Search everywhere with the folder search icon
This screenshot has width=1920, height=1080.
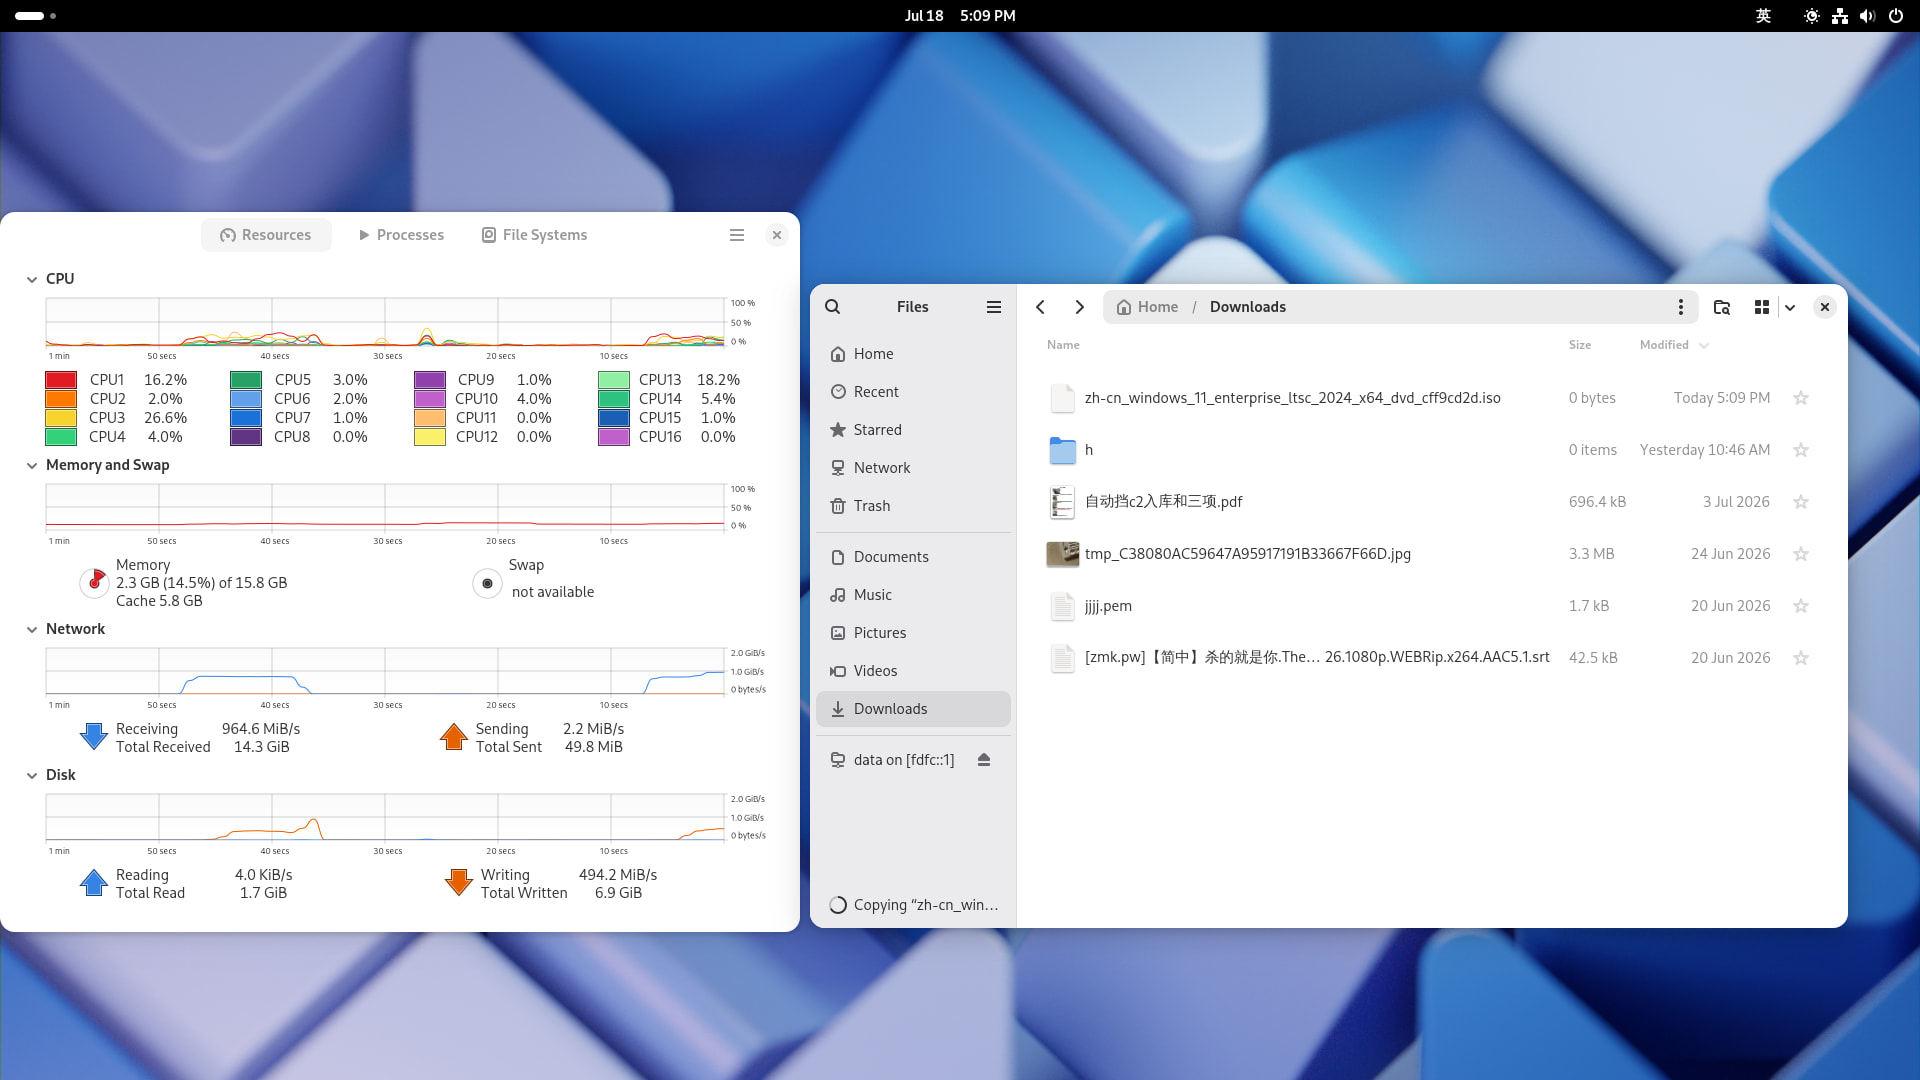[x=1722, y=307]
